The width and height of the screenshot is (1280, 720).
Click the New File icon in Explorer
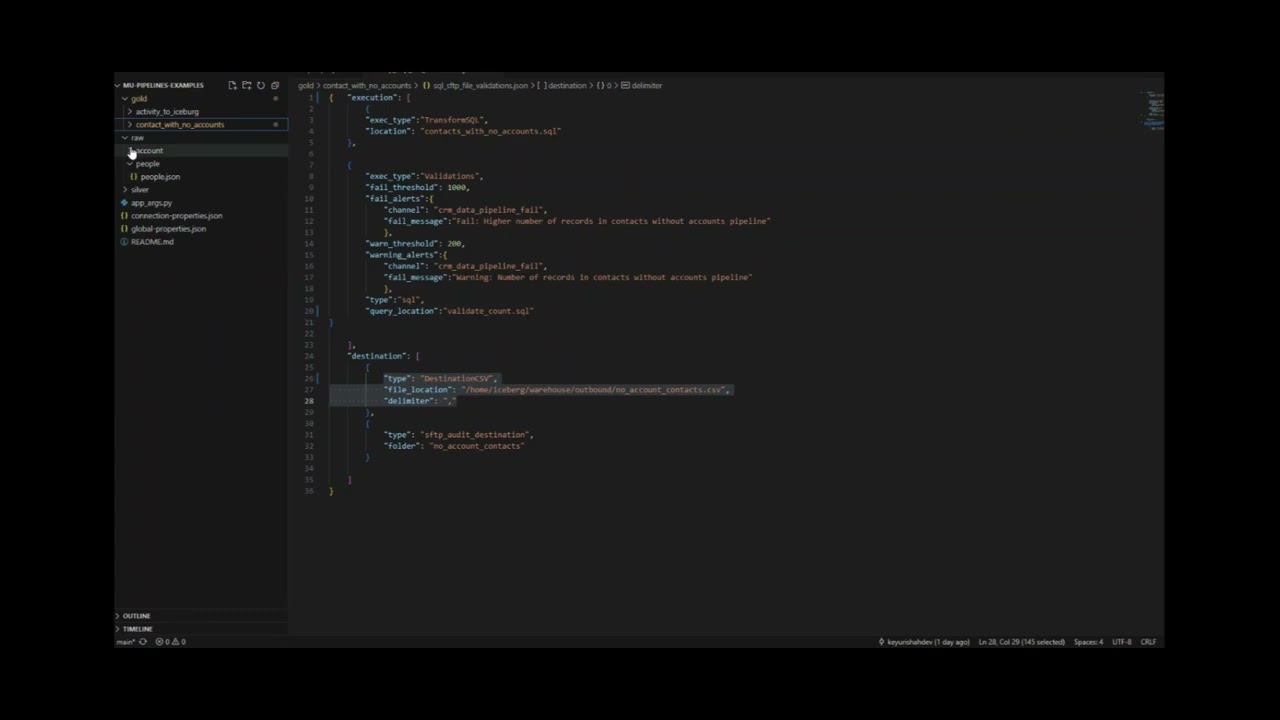pyautogui.click(x=232, y=85)
